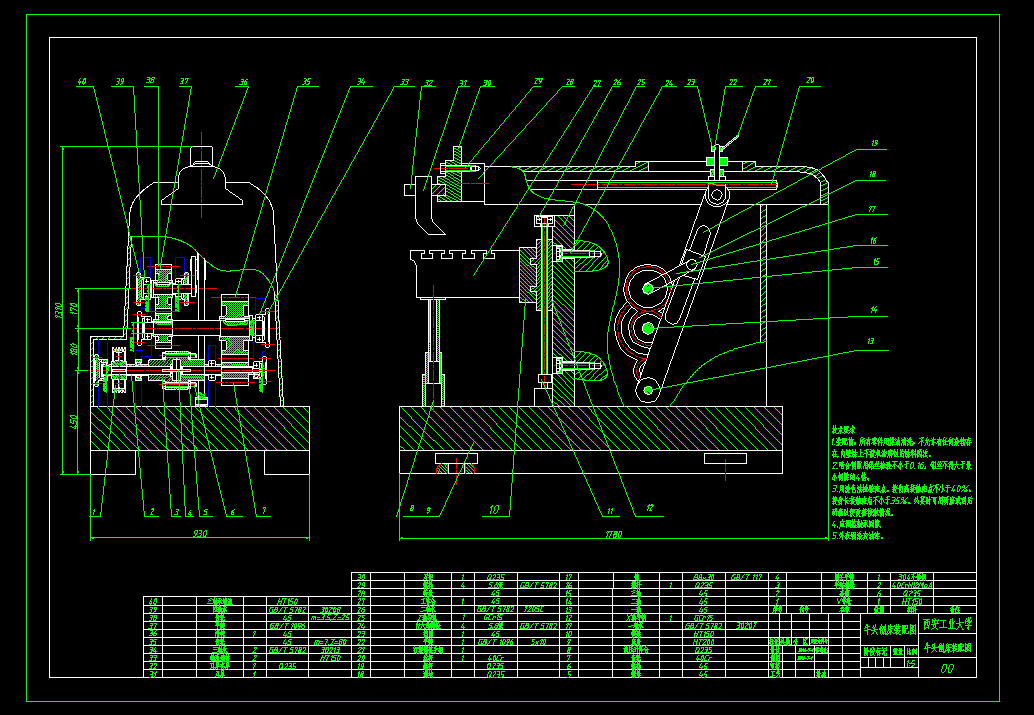Click balloon callout number 12 below right view

click(x=650, y=508)
